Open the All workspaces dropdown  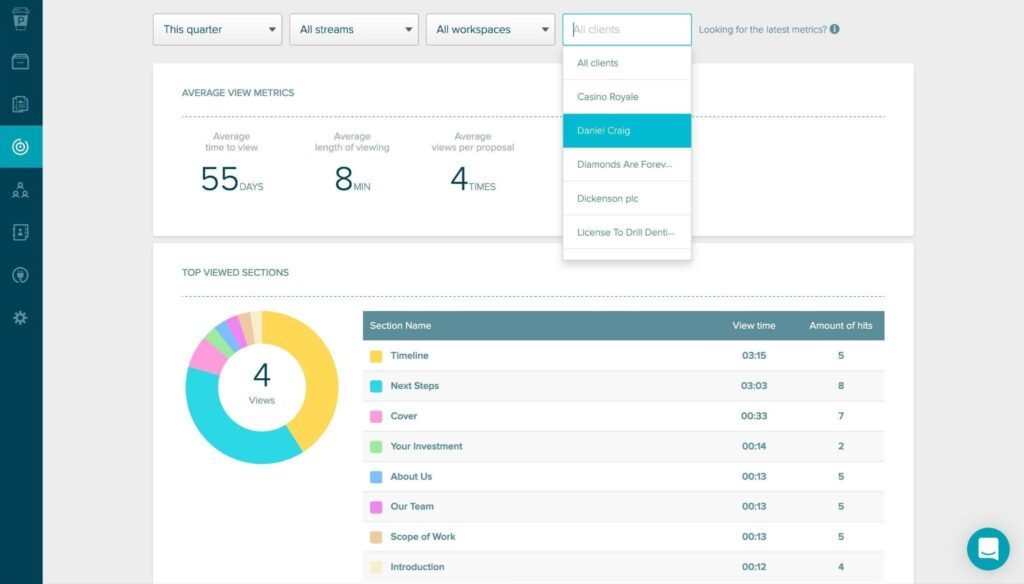[x=490, y=29]
